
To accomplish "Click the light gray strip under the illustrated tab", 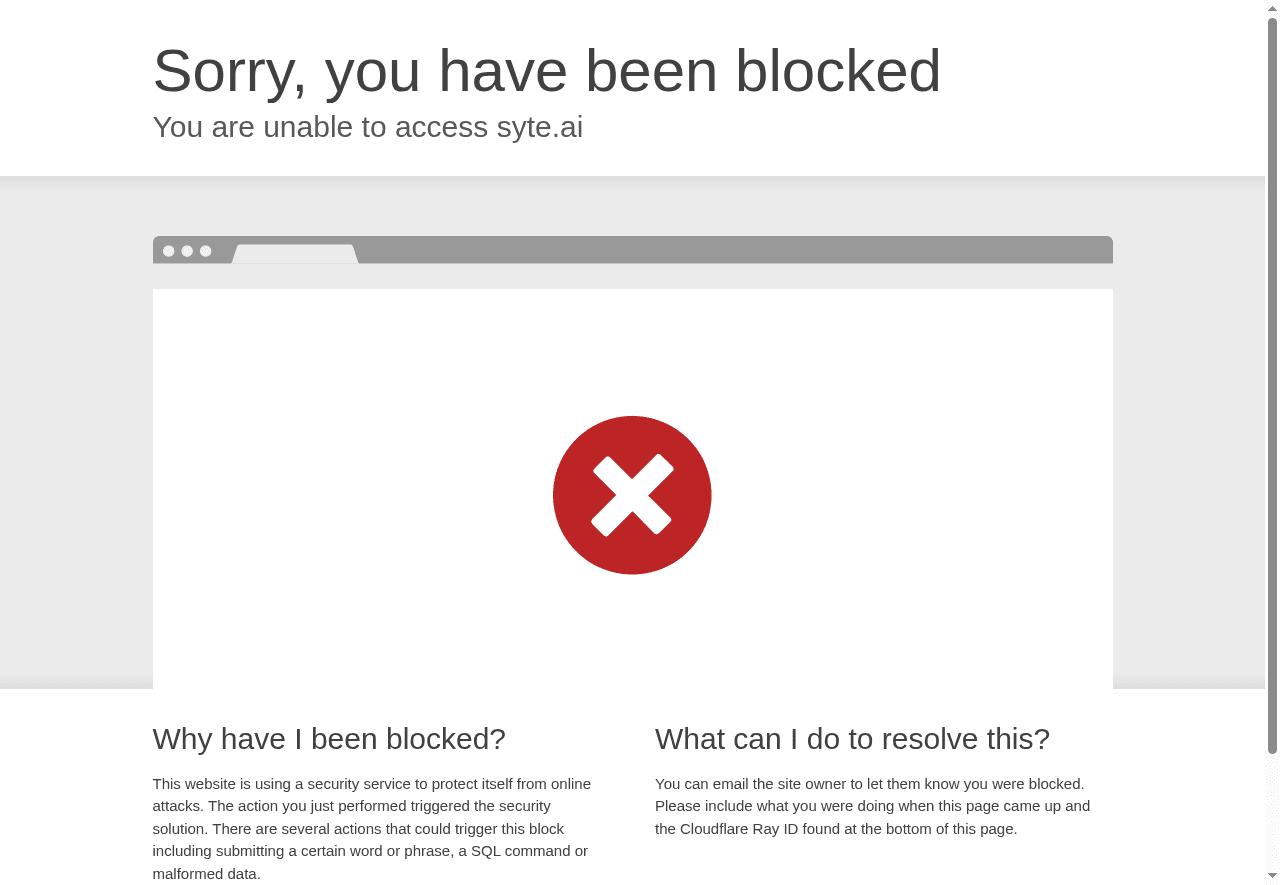I will click(632, 276).
